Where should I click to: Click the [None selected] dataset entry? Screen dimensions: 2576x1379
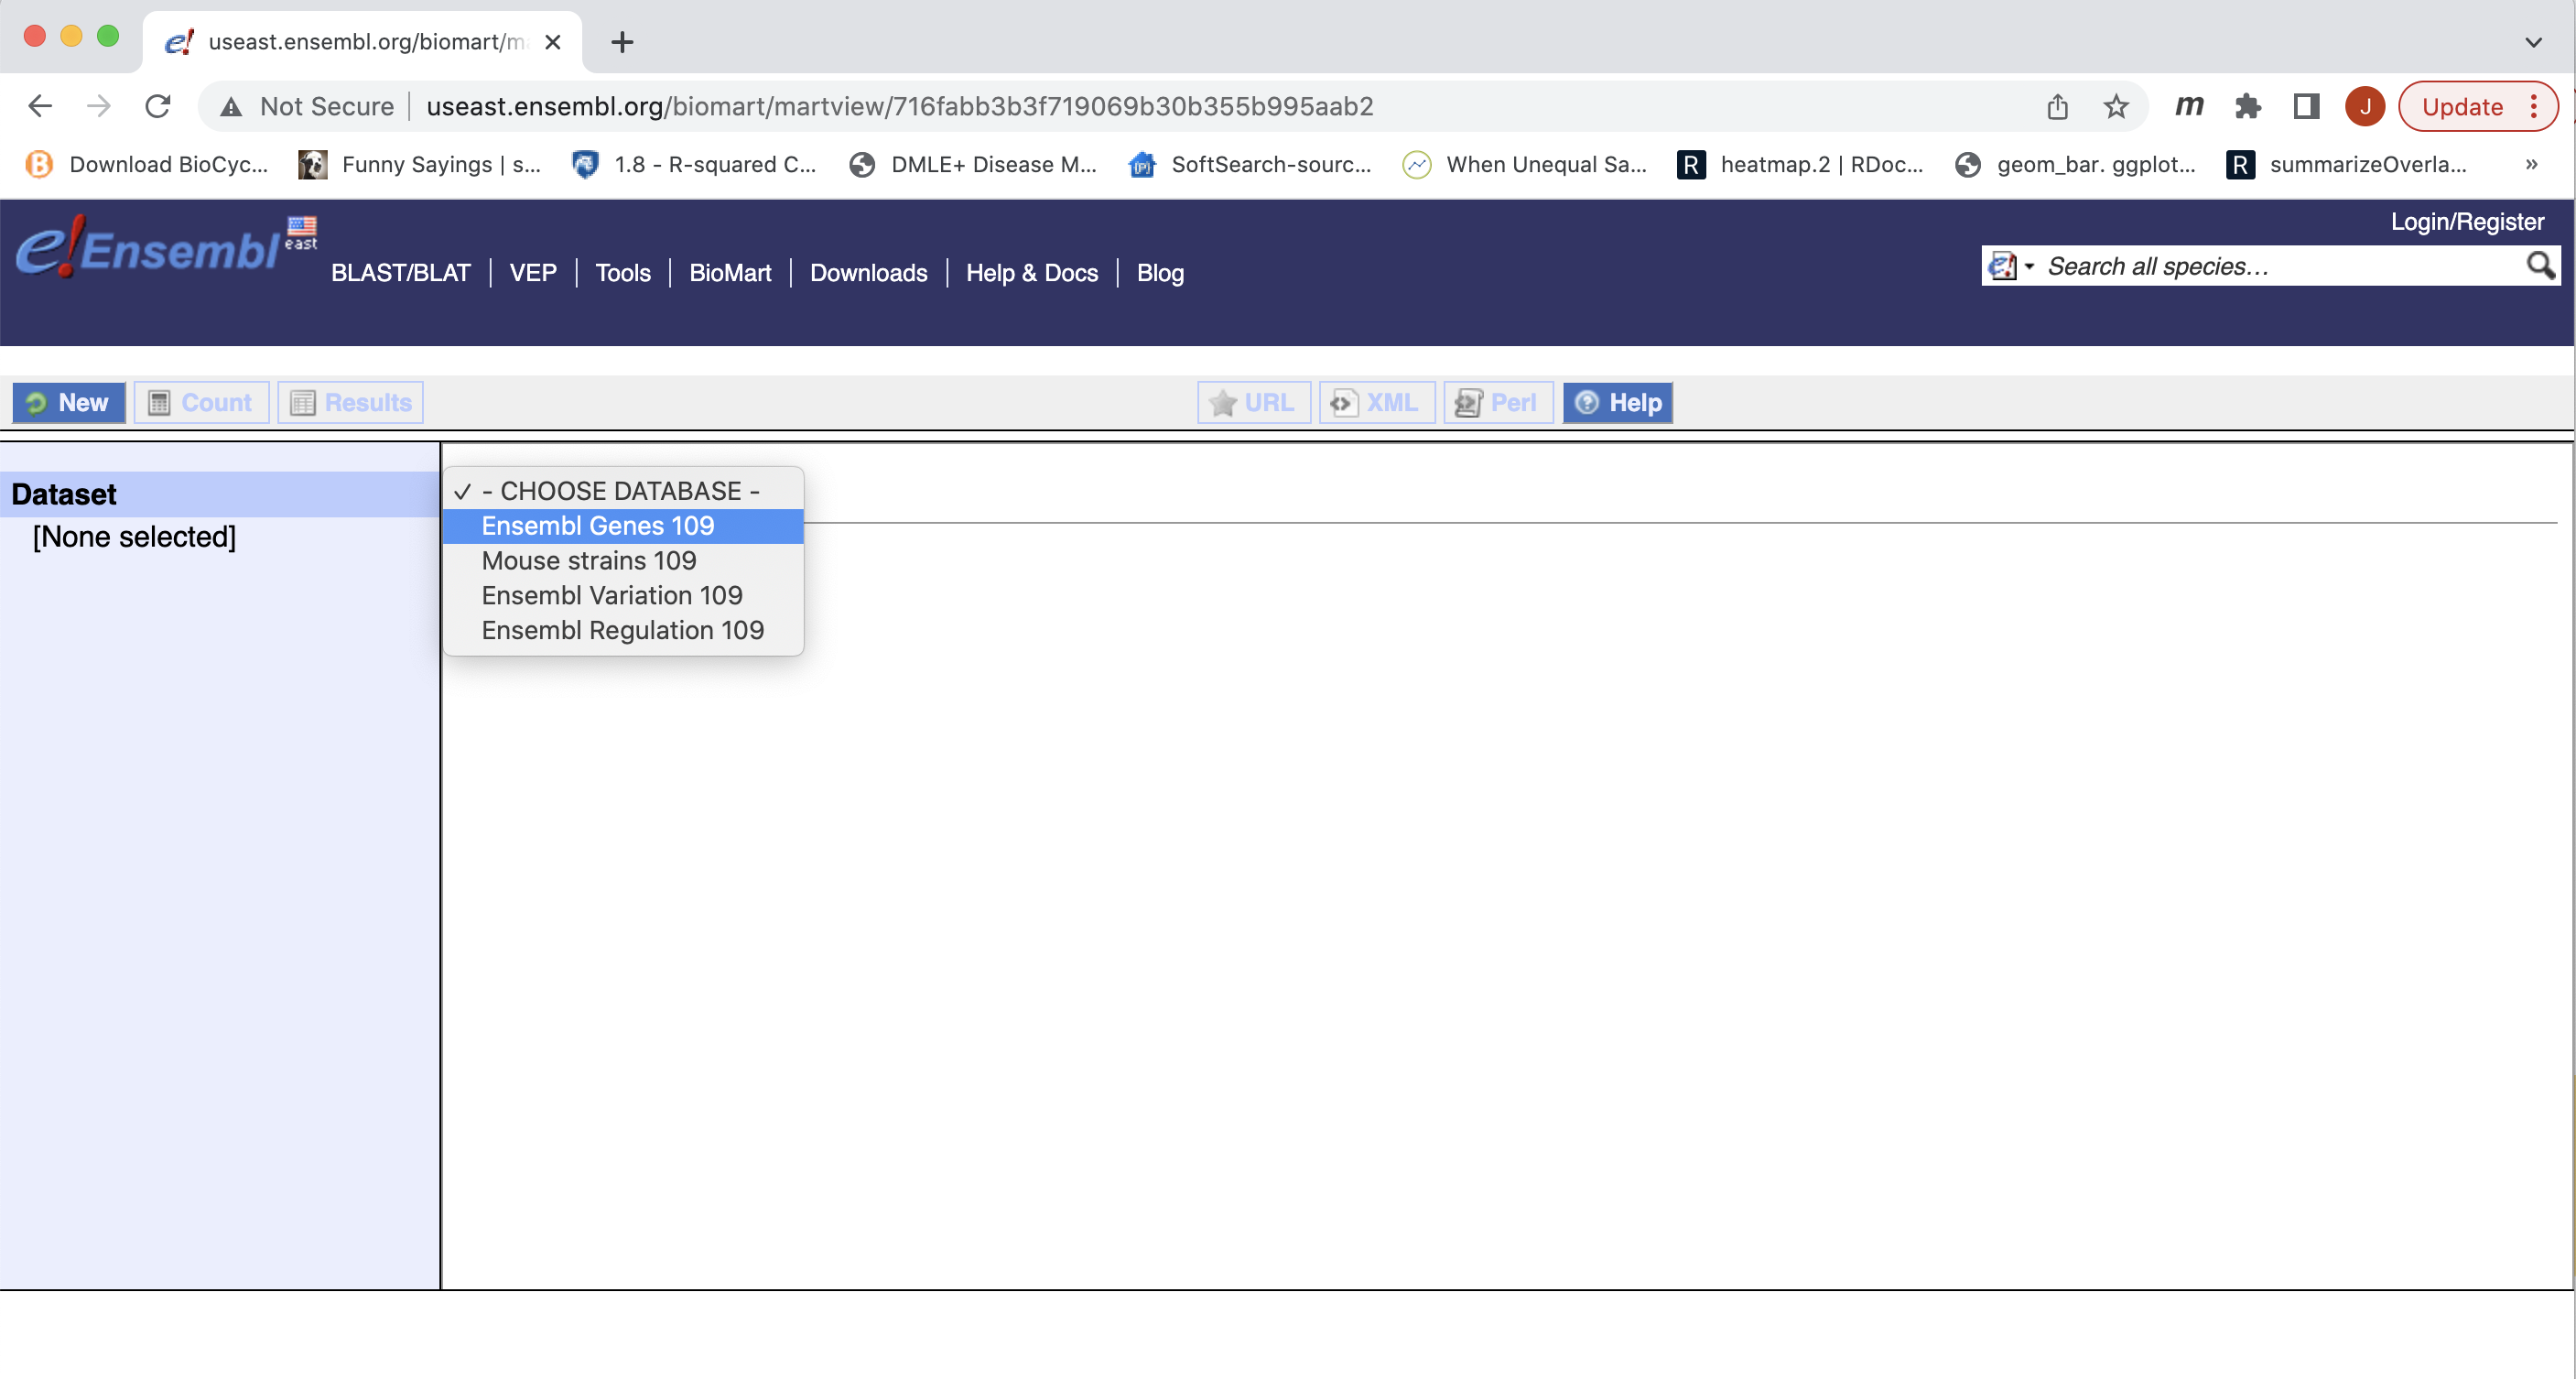tap(134, 537)
